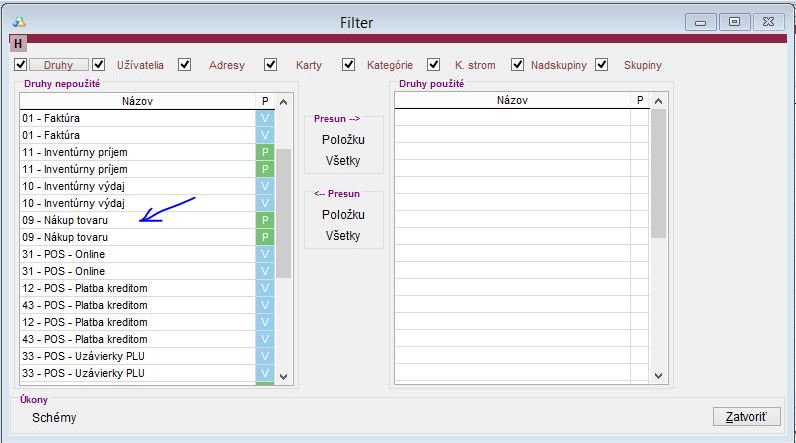
Task: Click green P badge on first Nákup tovaru row
Action: coord(265,220)
